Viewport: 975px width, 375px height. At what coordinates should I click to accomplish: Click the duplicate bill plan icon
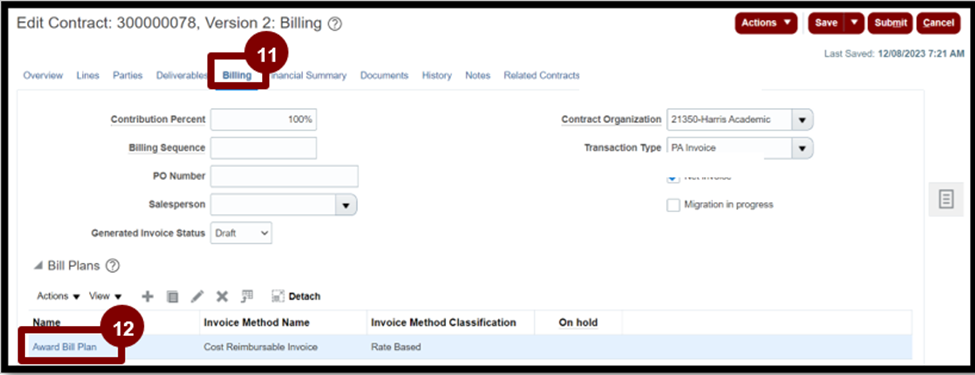(x=173, y=297)
